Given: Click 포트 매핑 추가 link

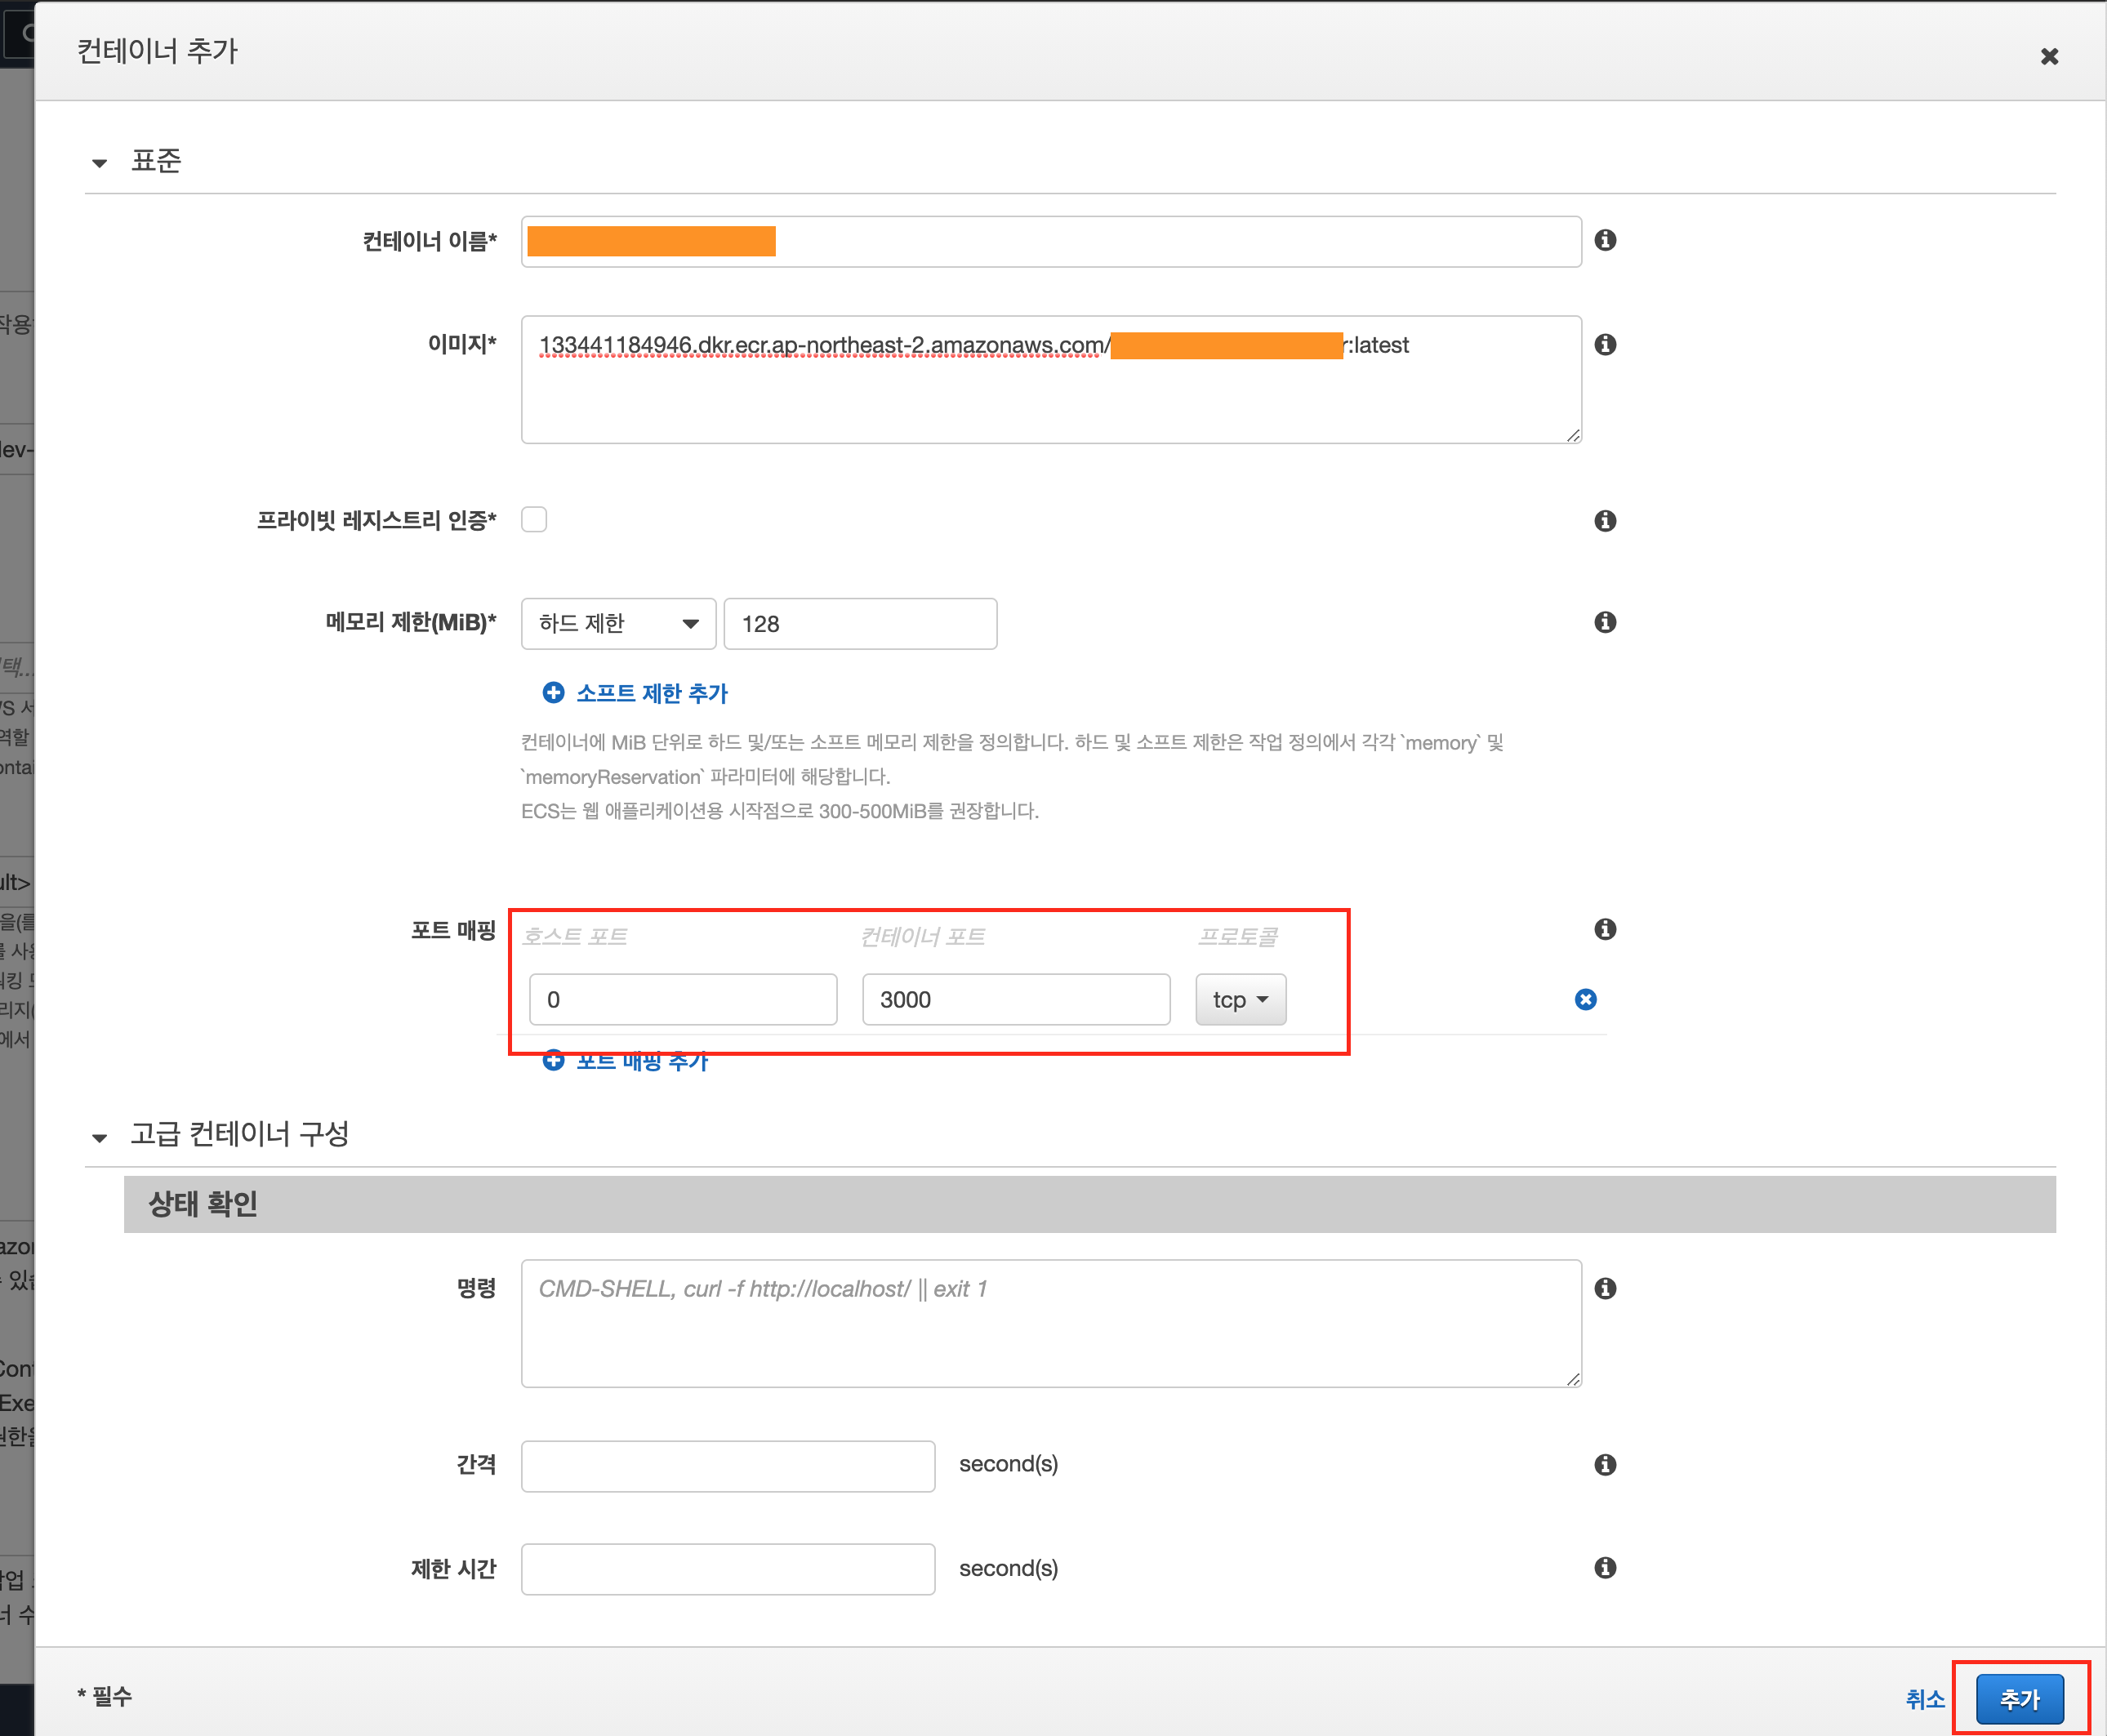Looking at the screenshot, I should [640, 1062].
